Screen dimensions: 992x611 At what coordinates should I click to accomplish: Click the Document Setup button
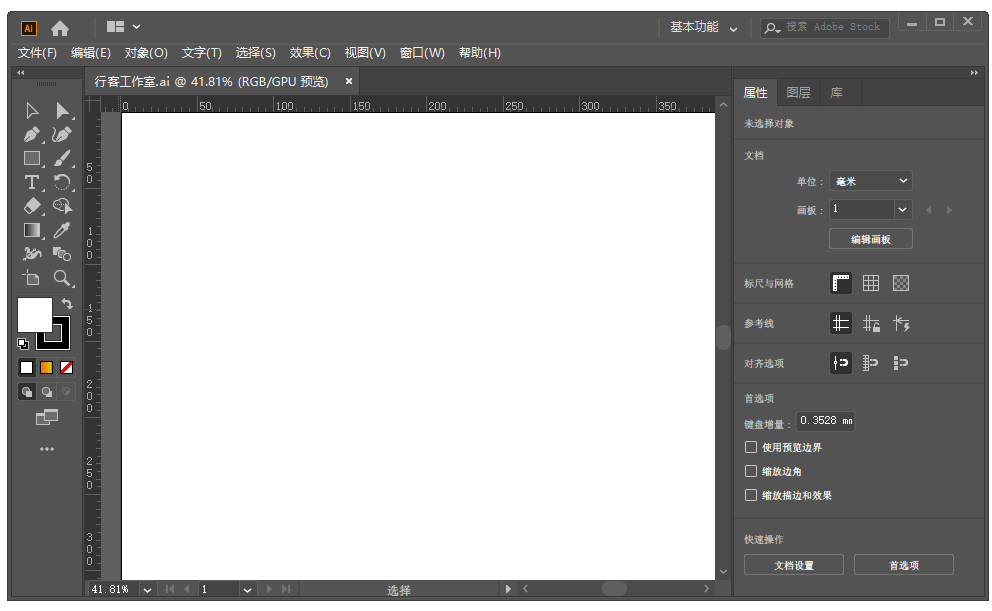point(794,565)
